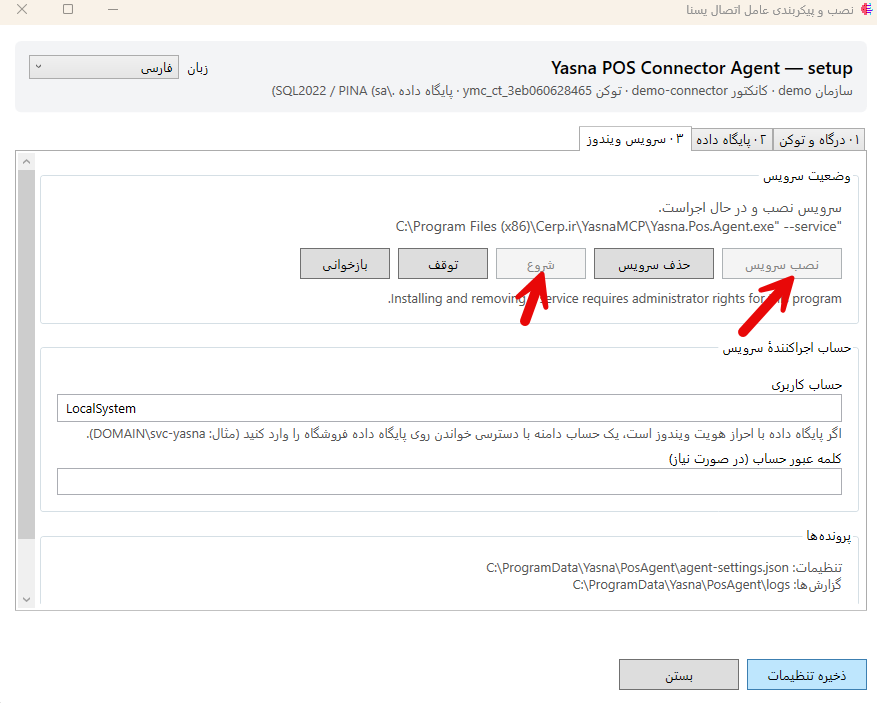The height and width of the screenshot is (703, 877).
Task: Click the PosAgent\logs path text
Action: click(681, 585)
